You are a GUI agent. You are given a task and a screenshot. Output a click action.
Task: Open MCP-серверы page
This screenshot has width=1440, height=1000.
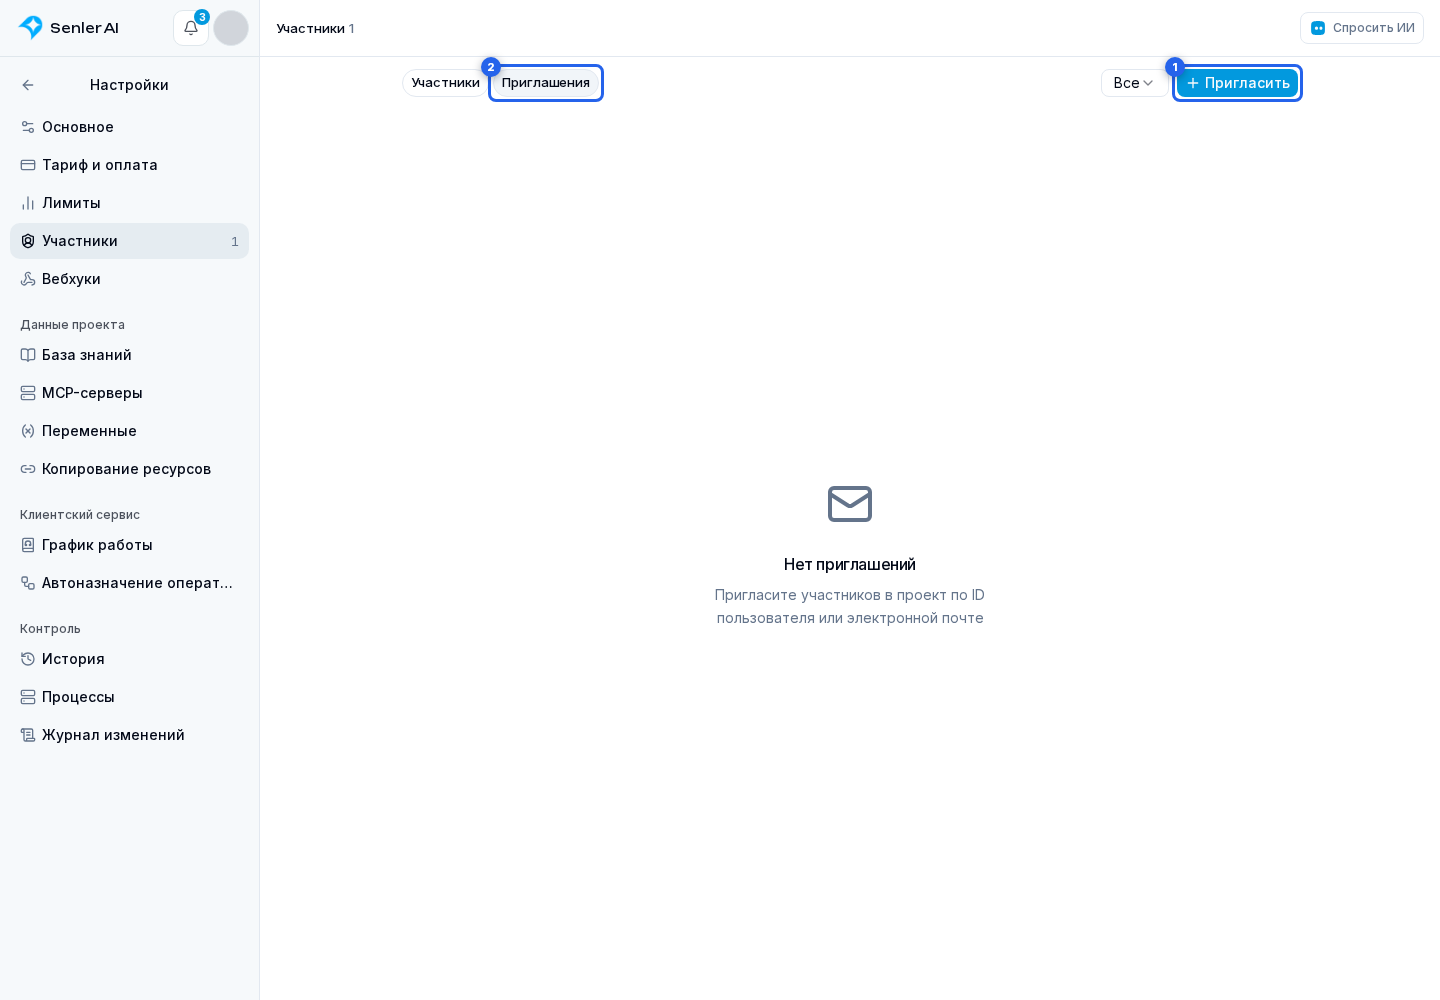129,393
